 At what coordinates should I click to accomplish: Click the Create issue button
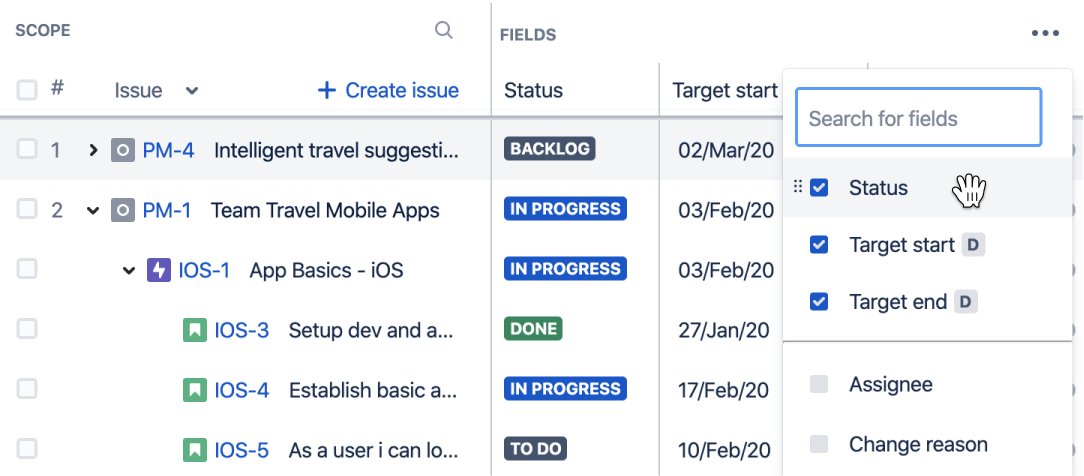(388, 90)
